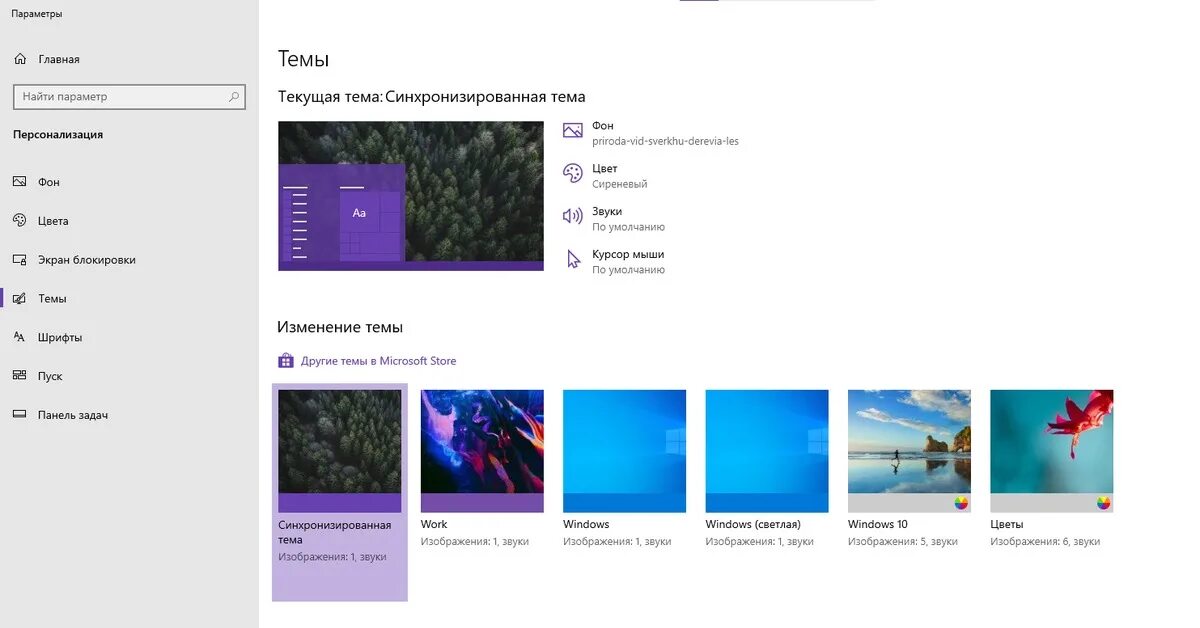Click the Microsoft Store bag icon
This screenshot has height=628, width=1200.
point(285,361)
